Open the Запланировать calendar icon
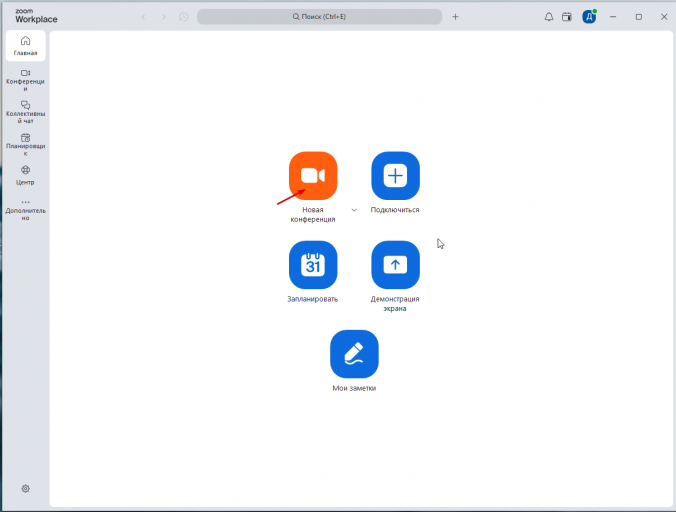The height and width of the screenshot is (512, 676). pyautogui.click(x=313, y=265)
